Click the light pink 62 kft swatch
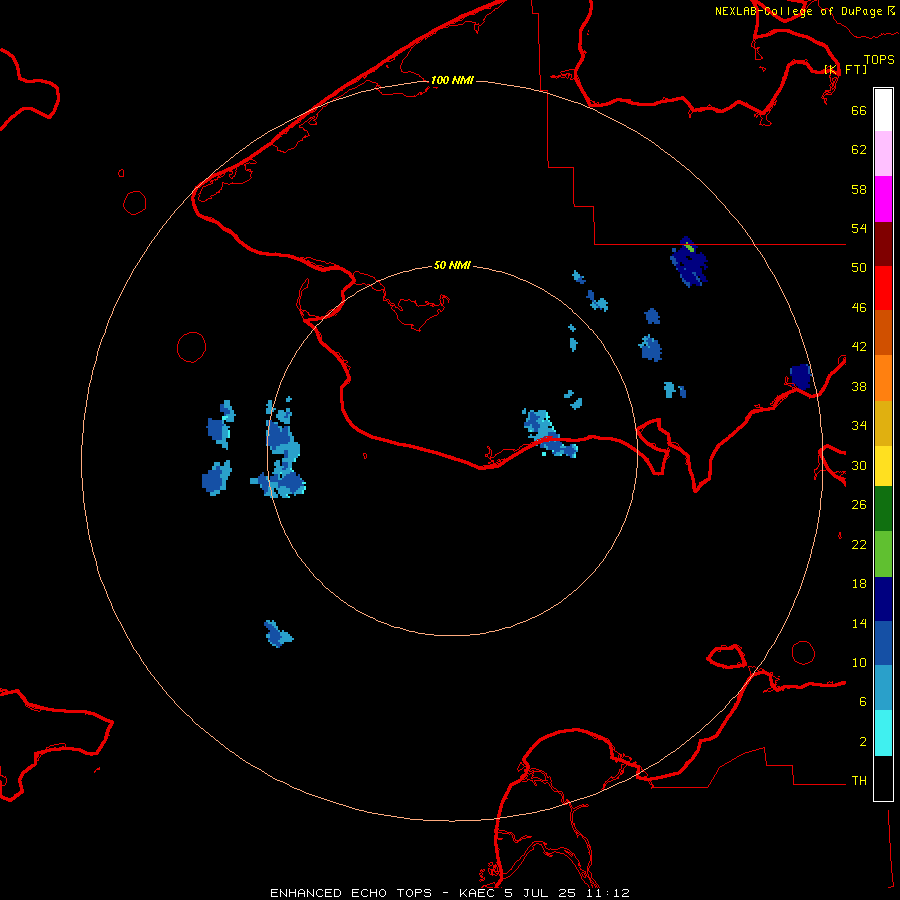900x900 pixels. click(x=883, y=154)
